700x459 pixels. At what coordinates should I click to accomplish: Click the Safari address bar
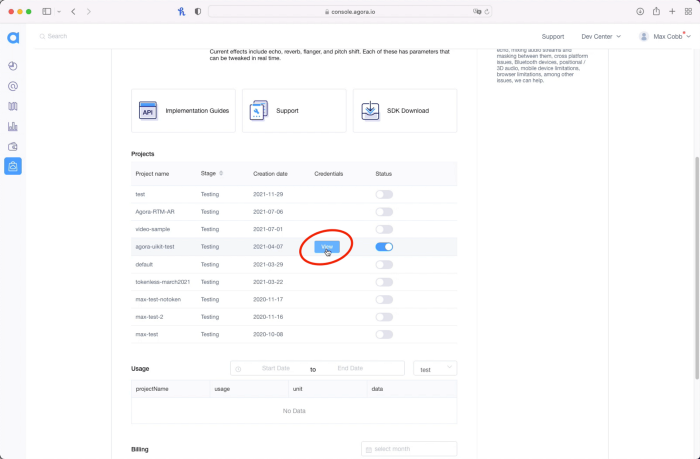tap(350, 12)
